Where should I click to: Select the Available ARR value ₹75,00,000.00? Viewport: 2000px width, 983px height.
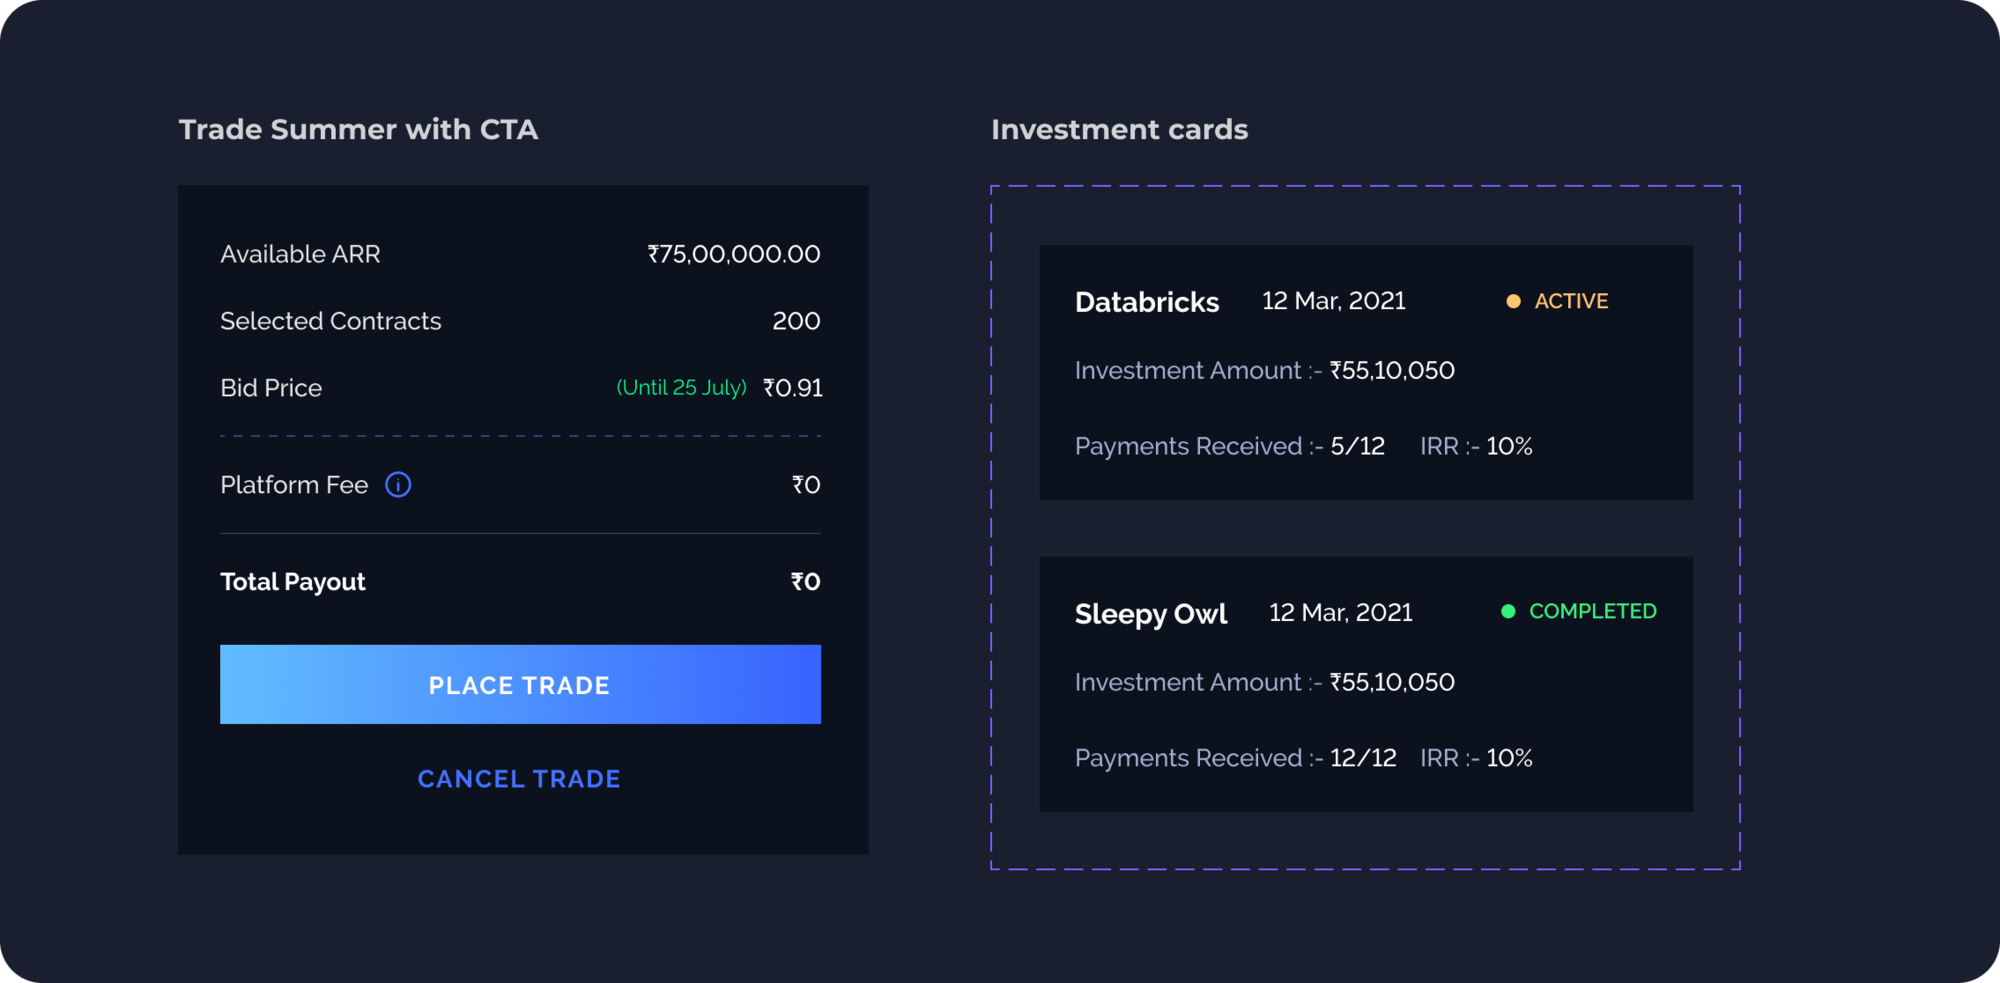(734, 254)
